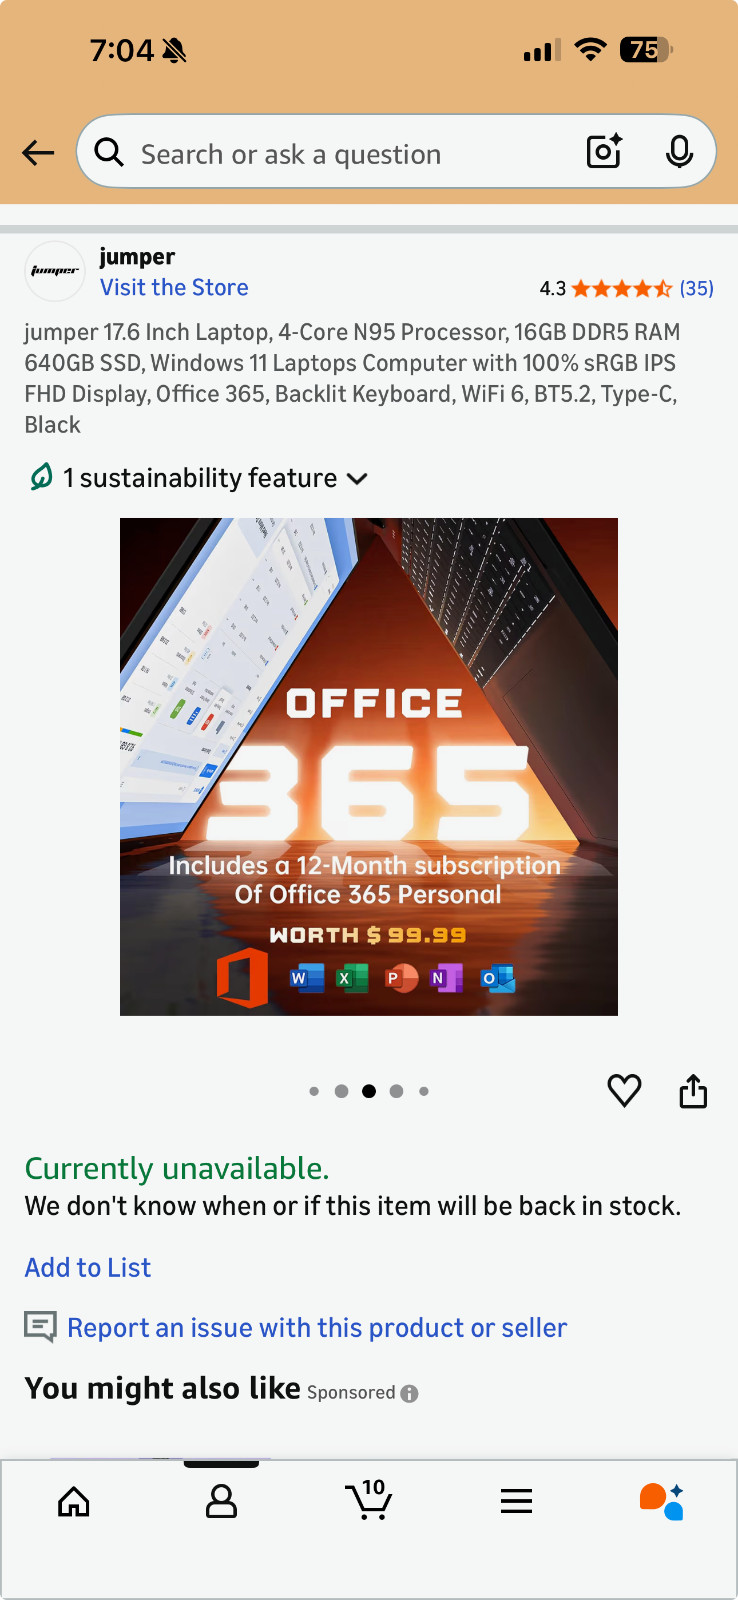Image resolution: width=738 pixels, height=1600 pixels.
Task: Tap the Office 365 product image
Action: (369, 767)
